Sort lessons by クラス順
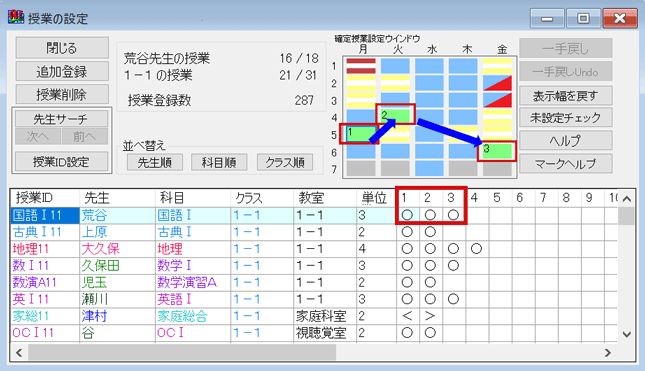645x371 pixels. (285, 162)
